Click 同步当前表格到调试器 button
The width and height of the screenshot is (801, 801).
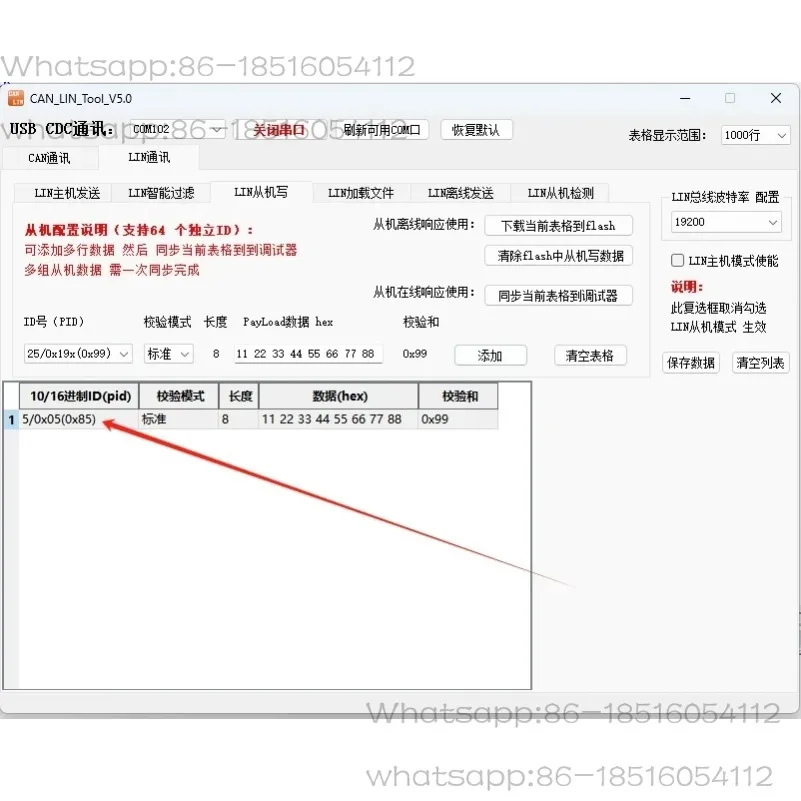(558, 296)
